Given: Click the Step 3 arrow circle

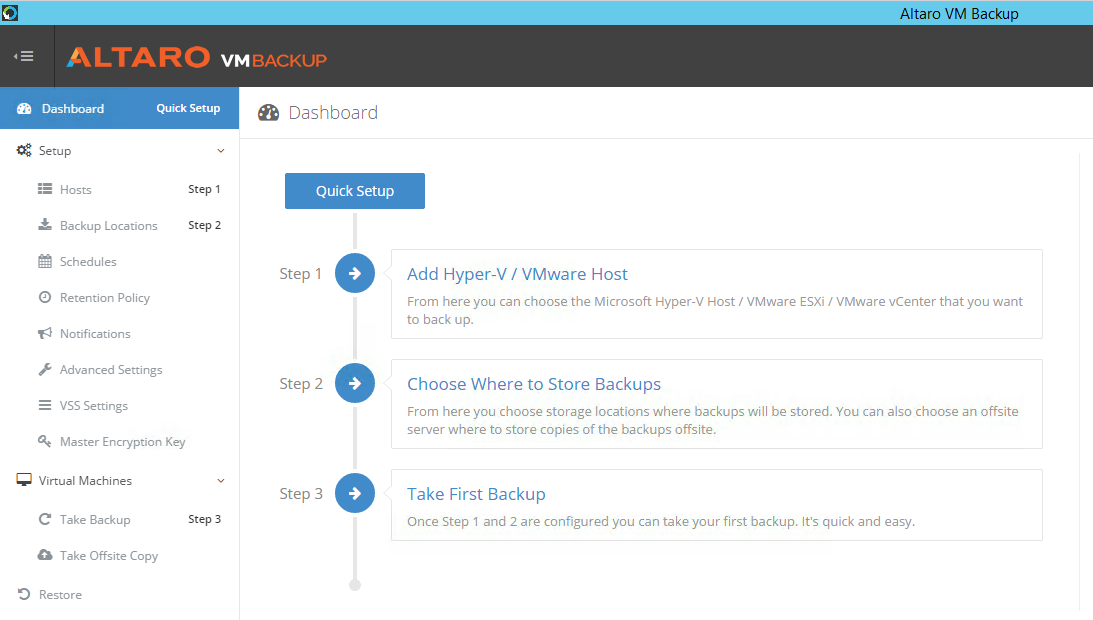Looking at the screenshot, I should (355, 494).
